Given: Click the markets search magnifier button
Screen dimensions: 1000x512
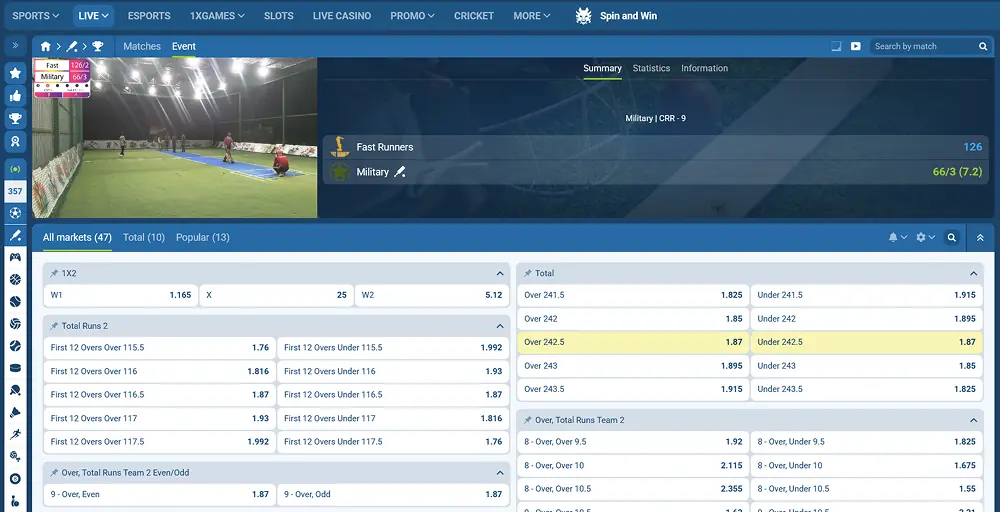Looking at the screenshot, I should click(952, 237).
